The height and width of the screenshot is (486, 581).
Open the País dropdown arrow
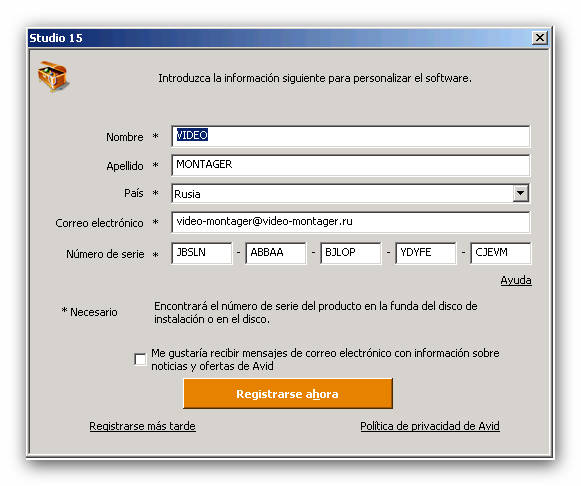pyautogui.click(x=520, y=193)
